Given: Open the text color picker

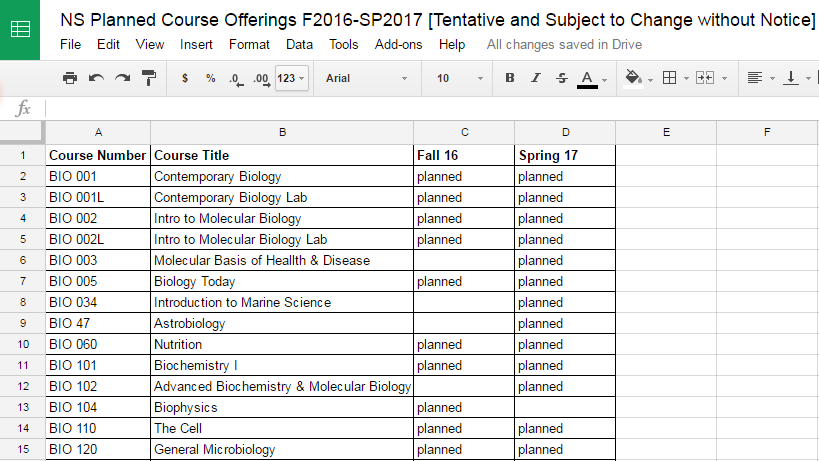Looking at the screenshot, I should (x=587, y=79).
